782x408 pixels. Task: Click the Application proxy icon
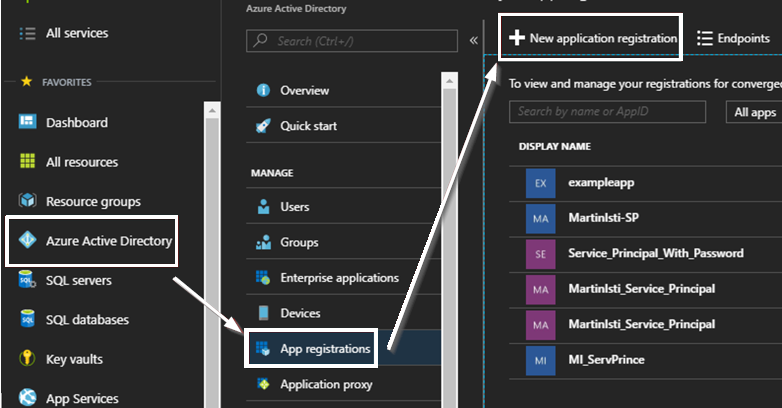[x=263, y=384]
